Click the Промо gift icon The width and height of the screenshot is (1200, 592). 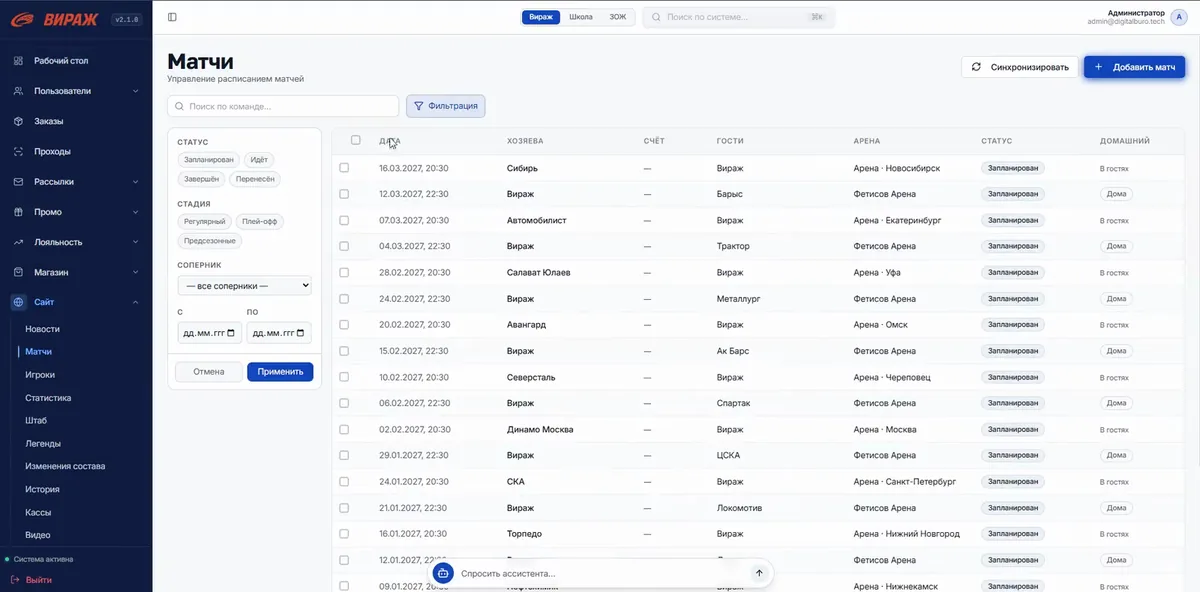(x=18, y=212)
